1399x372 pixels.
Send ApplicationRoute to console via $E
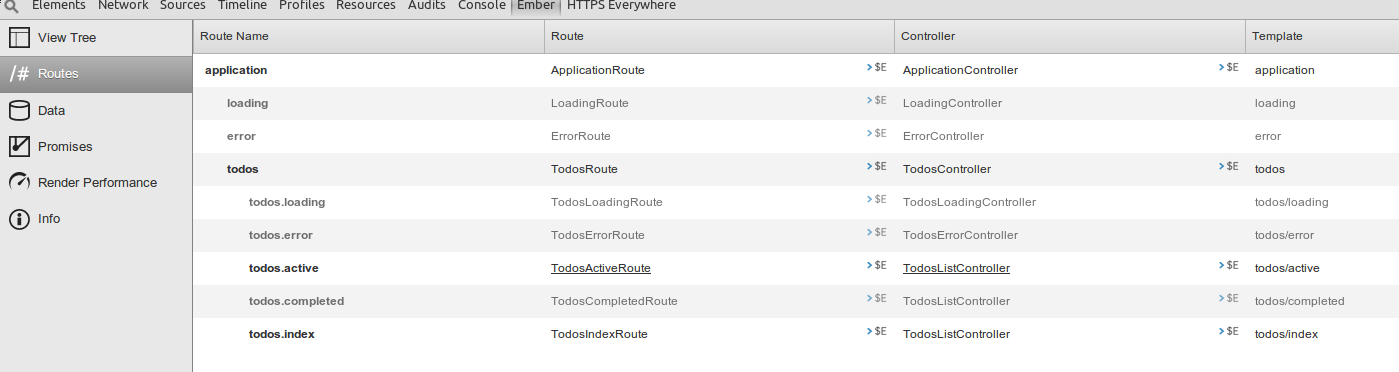coord(877,68)
